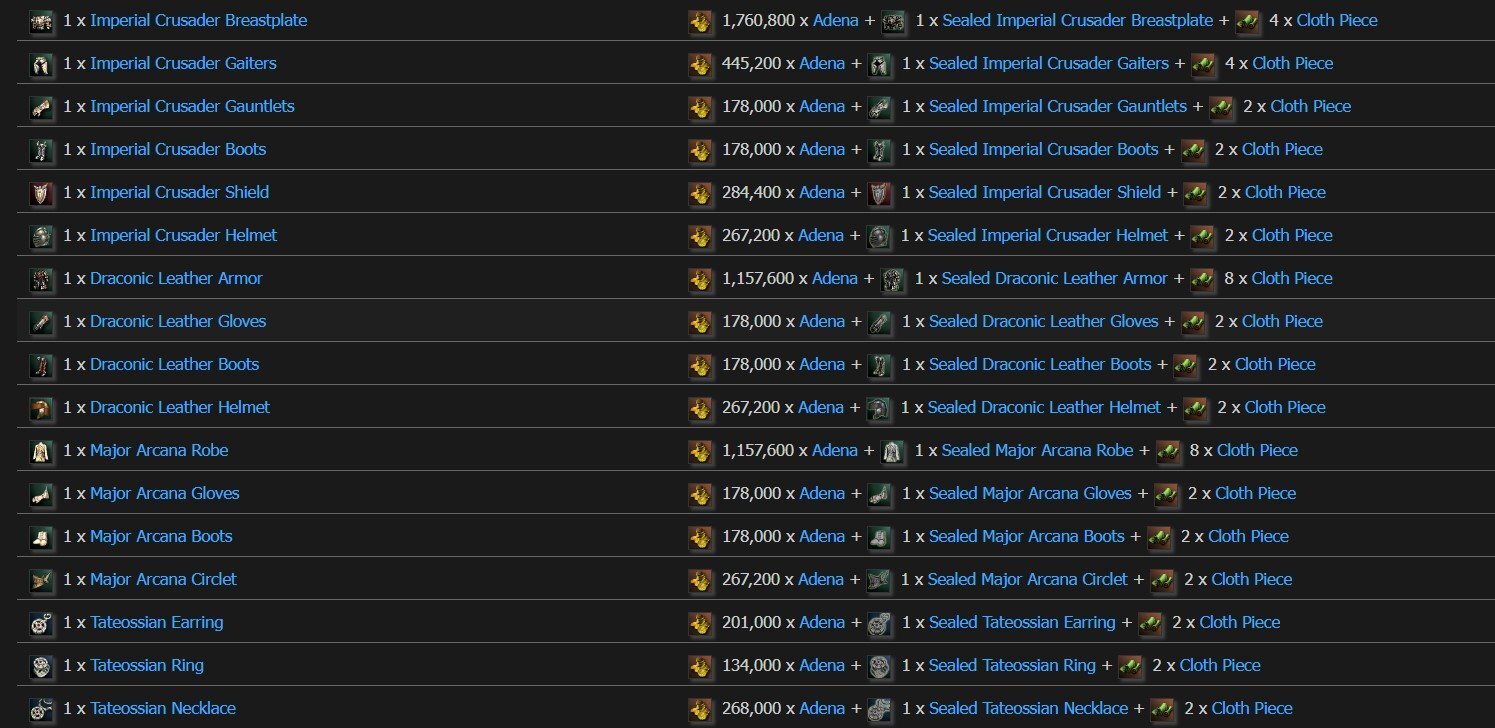The image size is (1495, 728).
Task: Open the Tateossian Earring link
Action: (x=157, y=622)
